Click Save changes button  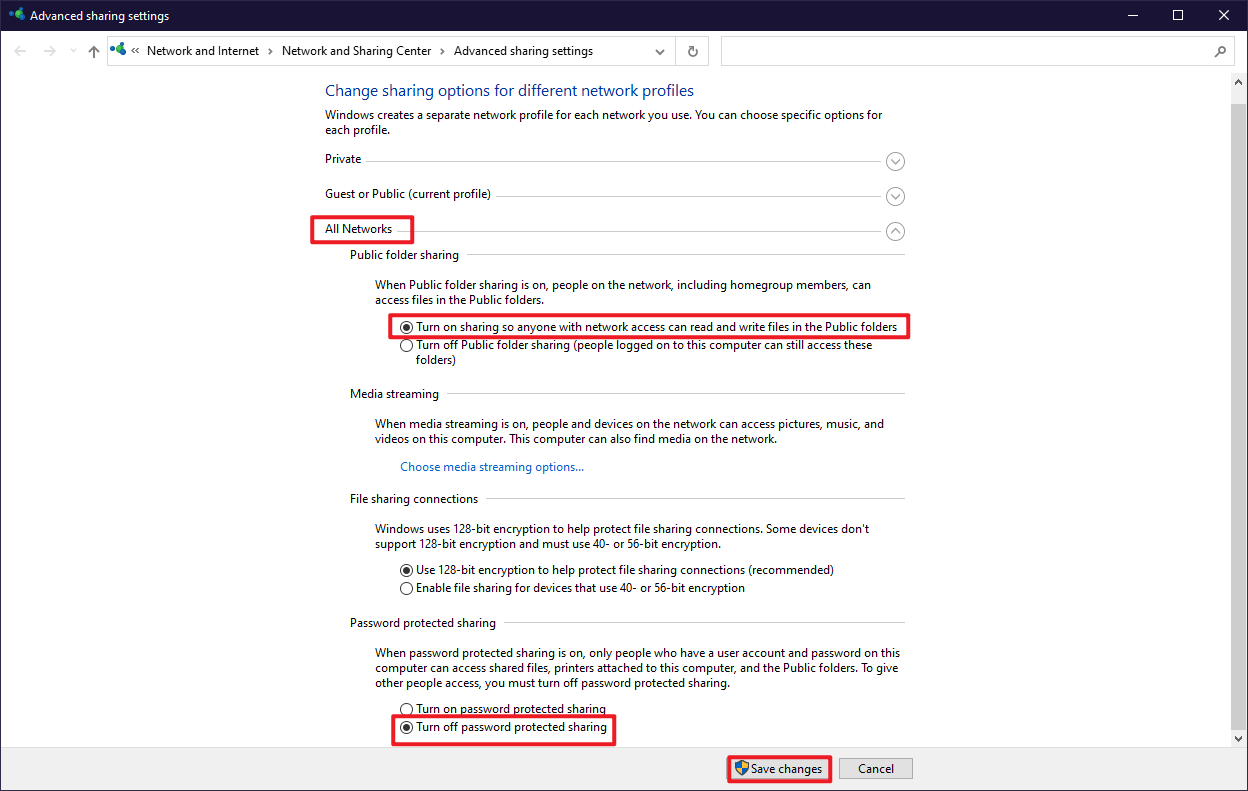(778, 769)
